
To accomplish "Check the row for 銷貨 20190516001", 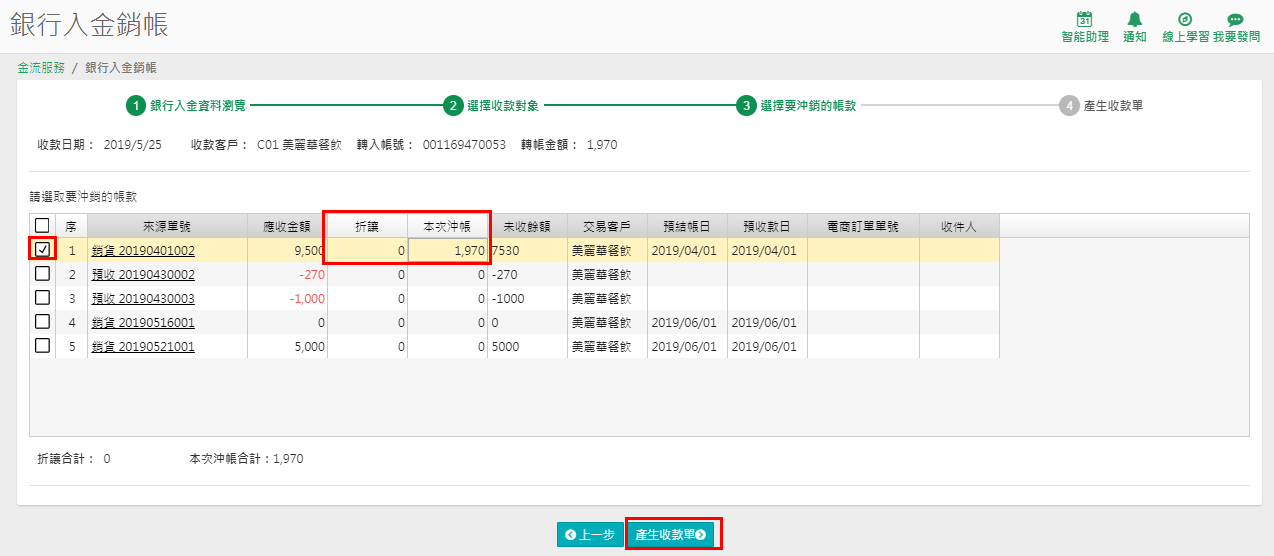I will point(42,322).
